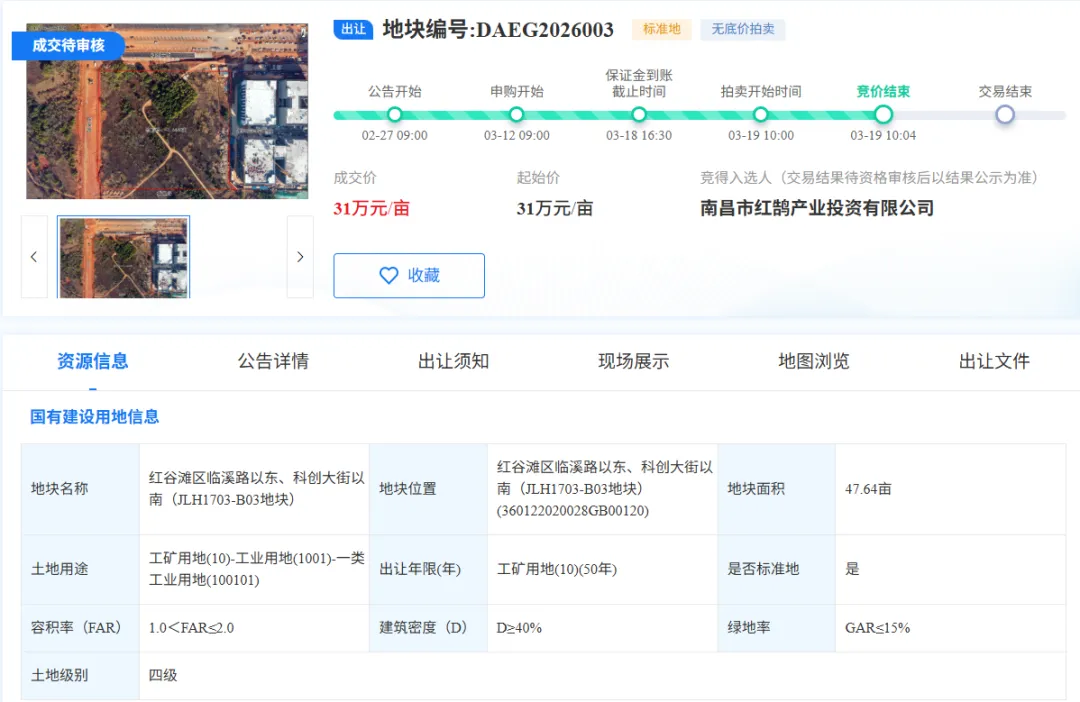
Task: Click the 标准地 tag
Action: click(662, 29)
